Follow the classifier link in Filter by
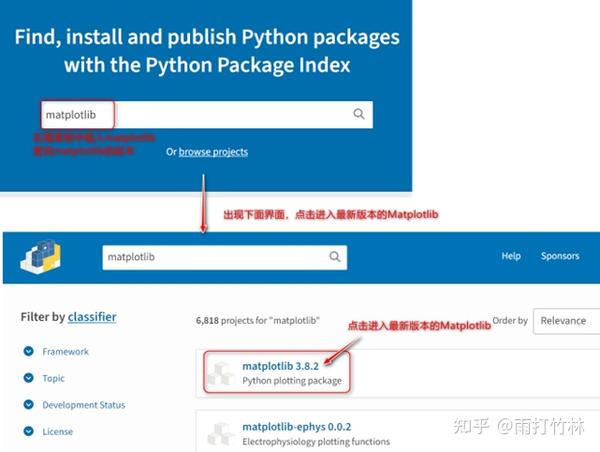Image resolution: width=600 pixels, height=452 pixels. pyautogui.click(x=92, y=317)
